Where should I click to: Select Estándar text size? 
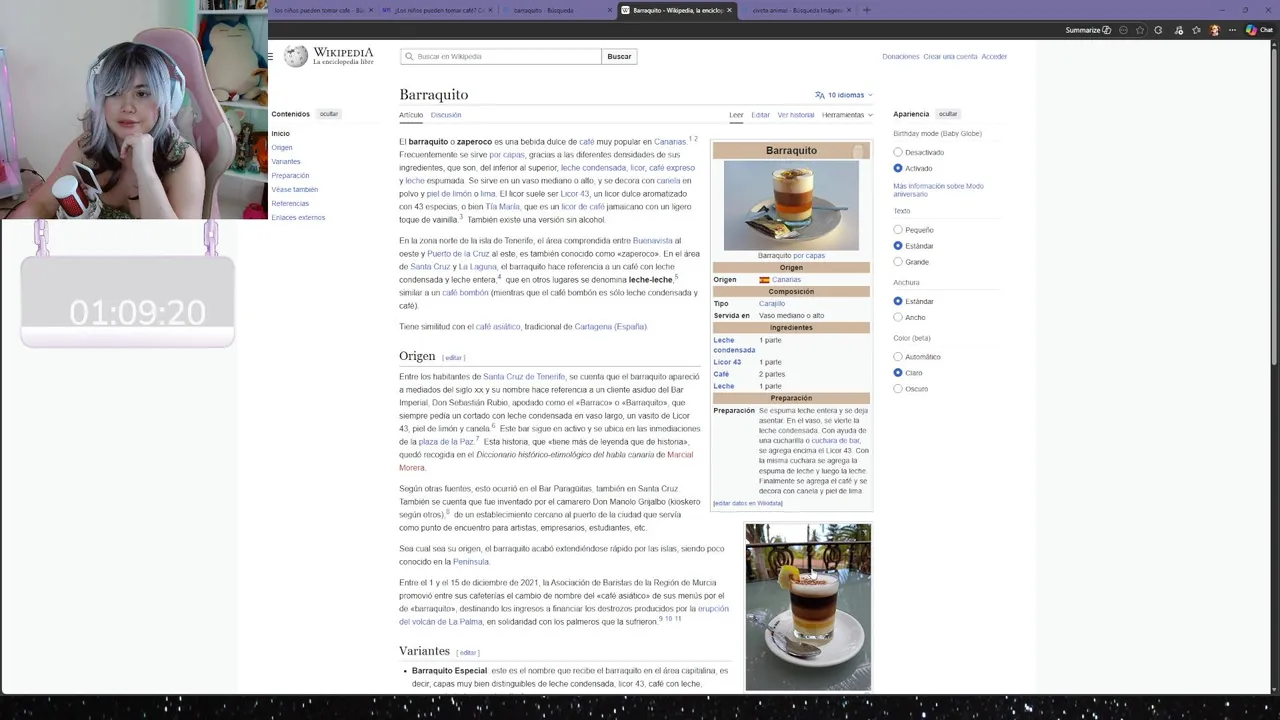898,246
